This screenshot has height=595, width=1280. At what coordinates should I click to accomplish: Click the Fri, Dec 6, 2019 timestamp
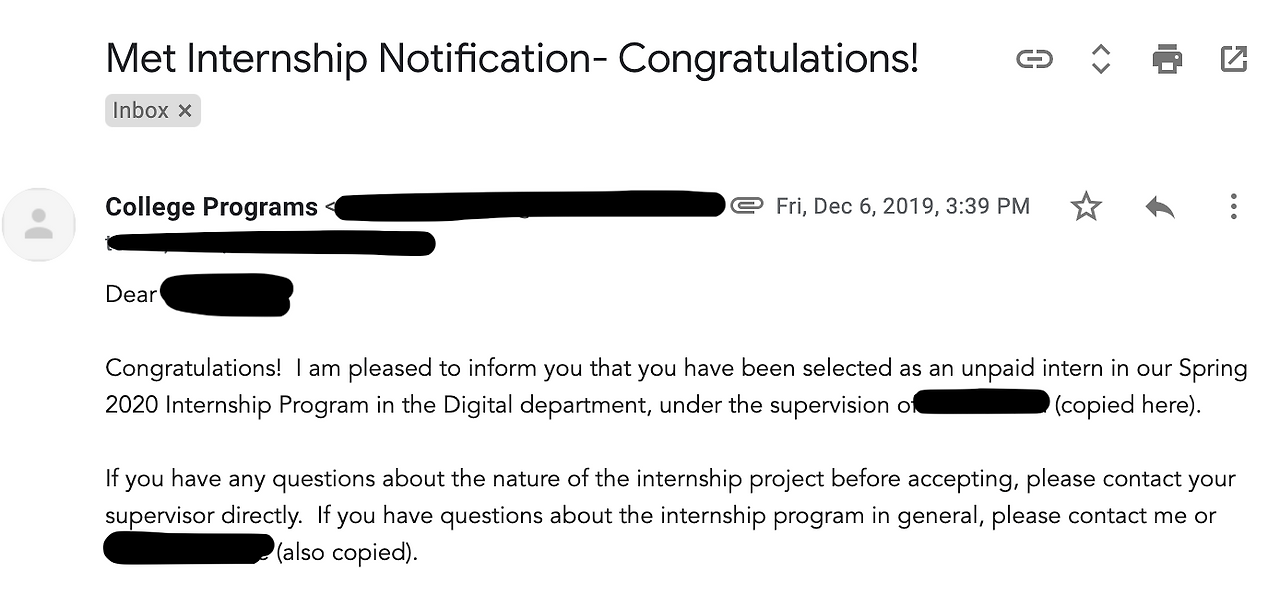[902, 206]
